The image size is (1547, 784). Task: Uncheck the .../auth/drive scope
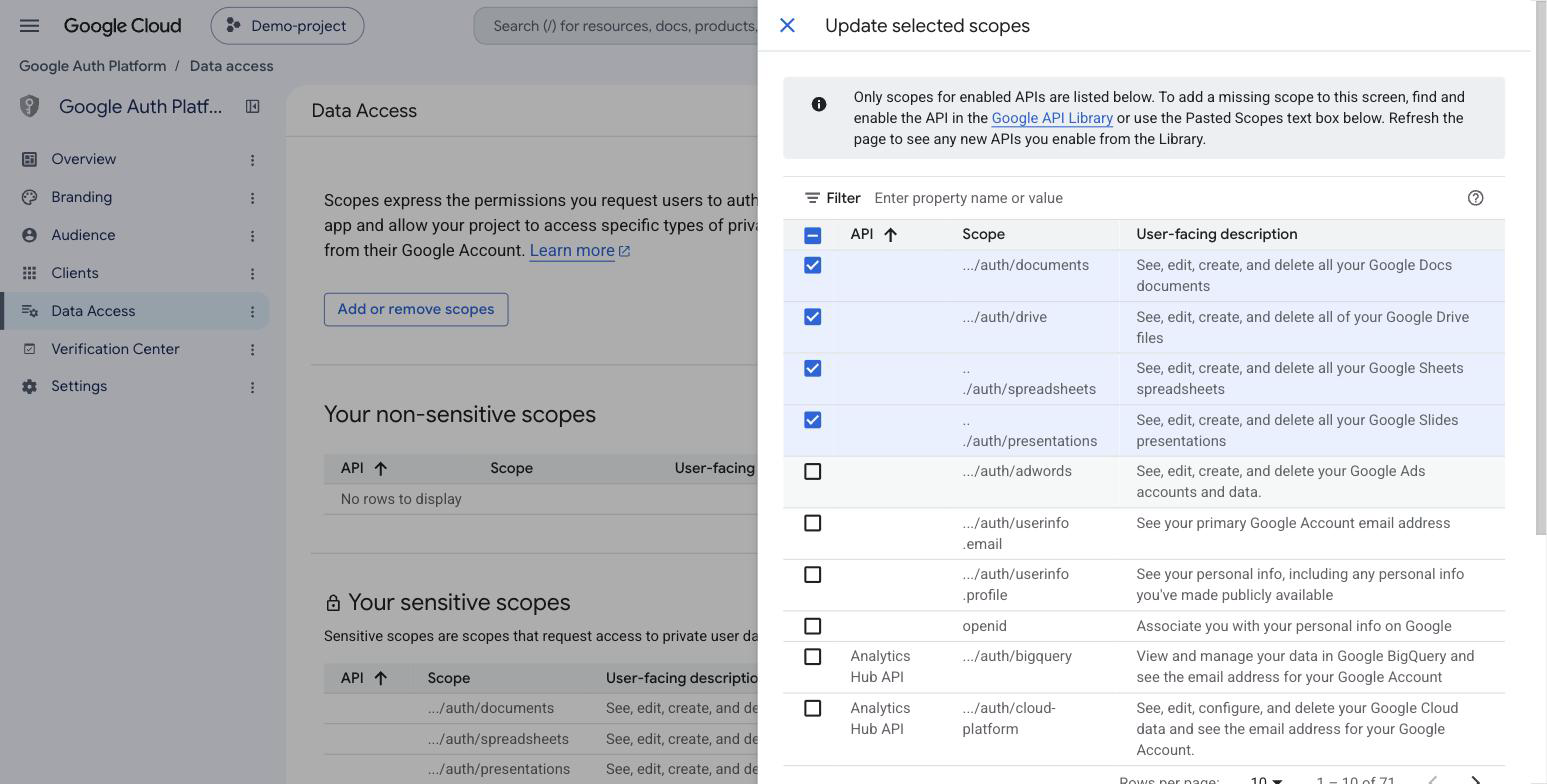coord(813,317)
